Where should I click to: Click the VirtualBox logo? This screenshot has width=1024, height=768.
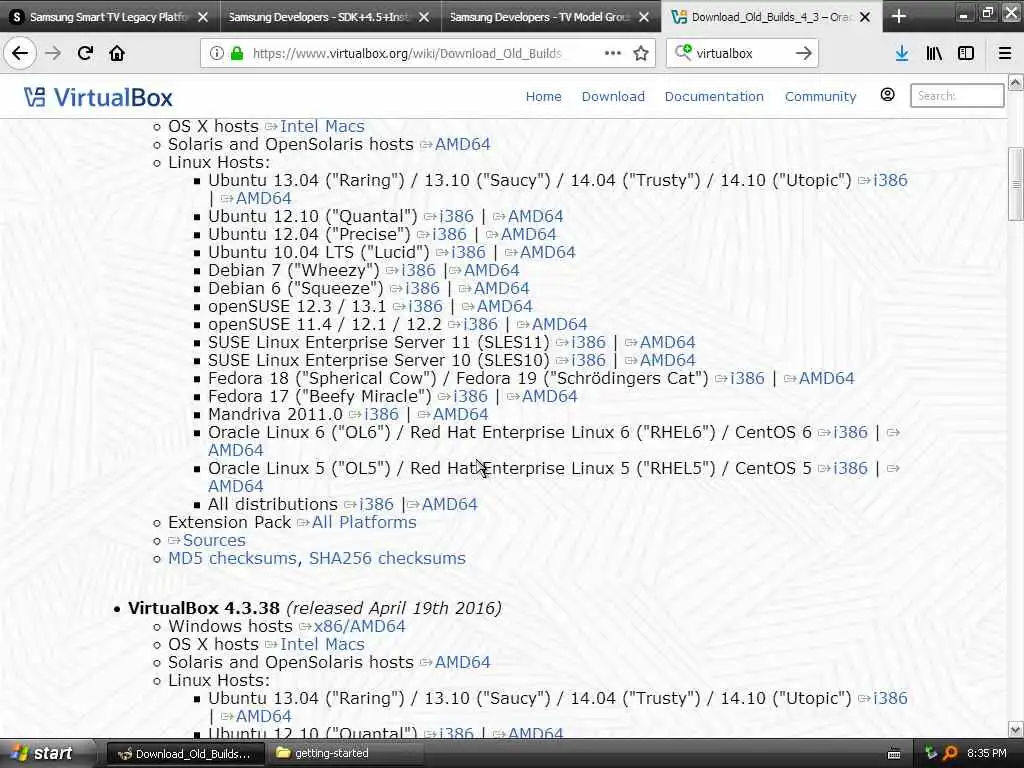coord(99,97)
